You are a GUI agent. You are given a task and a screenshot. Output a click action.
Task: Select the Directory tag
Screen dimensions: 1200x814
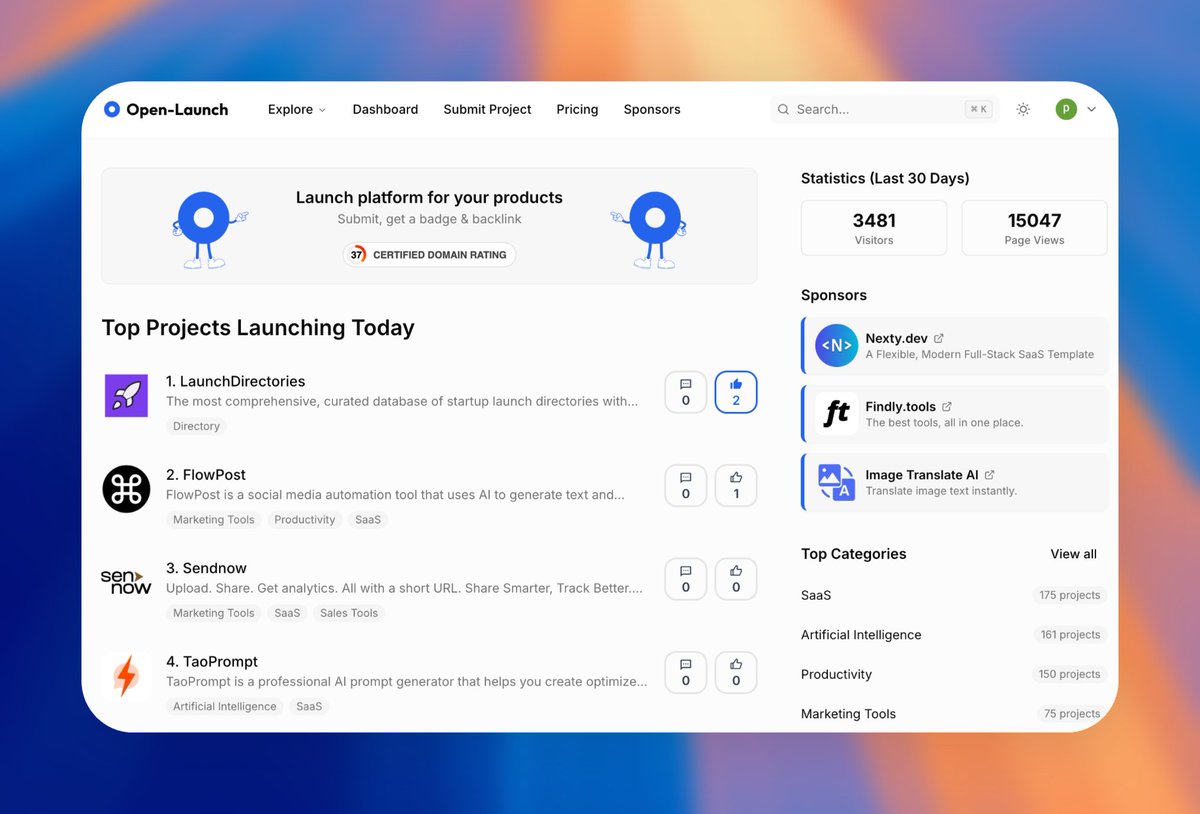[196, 426]
